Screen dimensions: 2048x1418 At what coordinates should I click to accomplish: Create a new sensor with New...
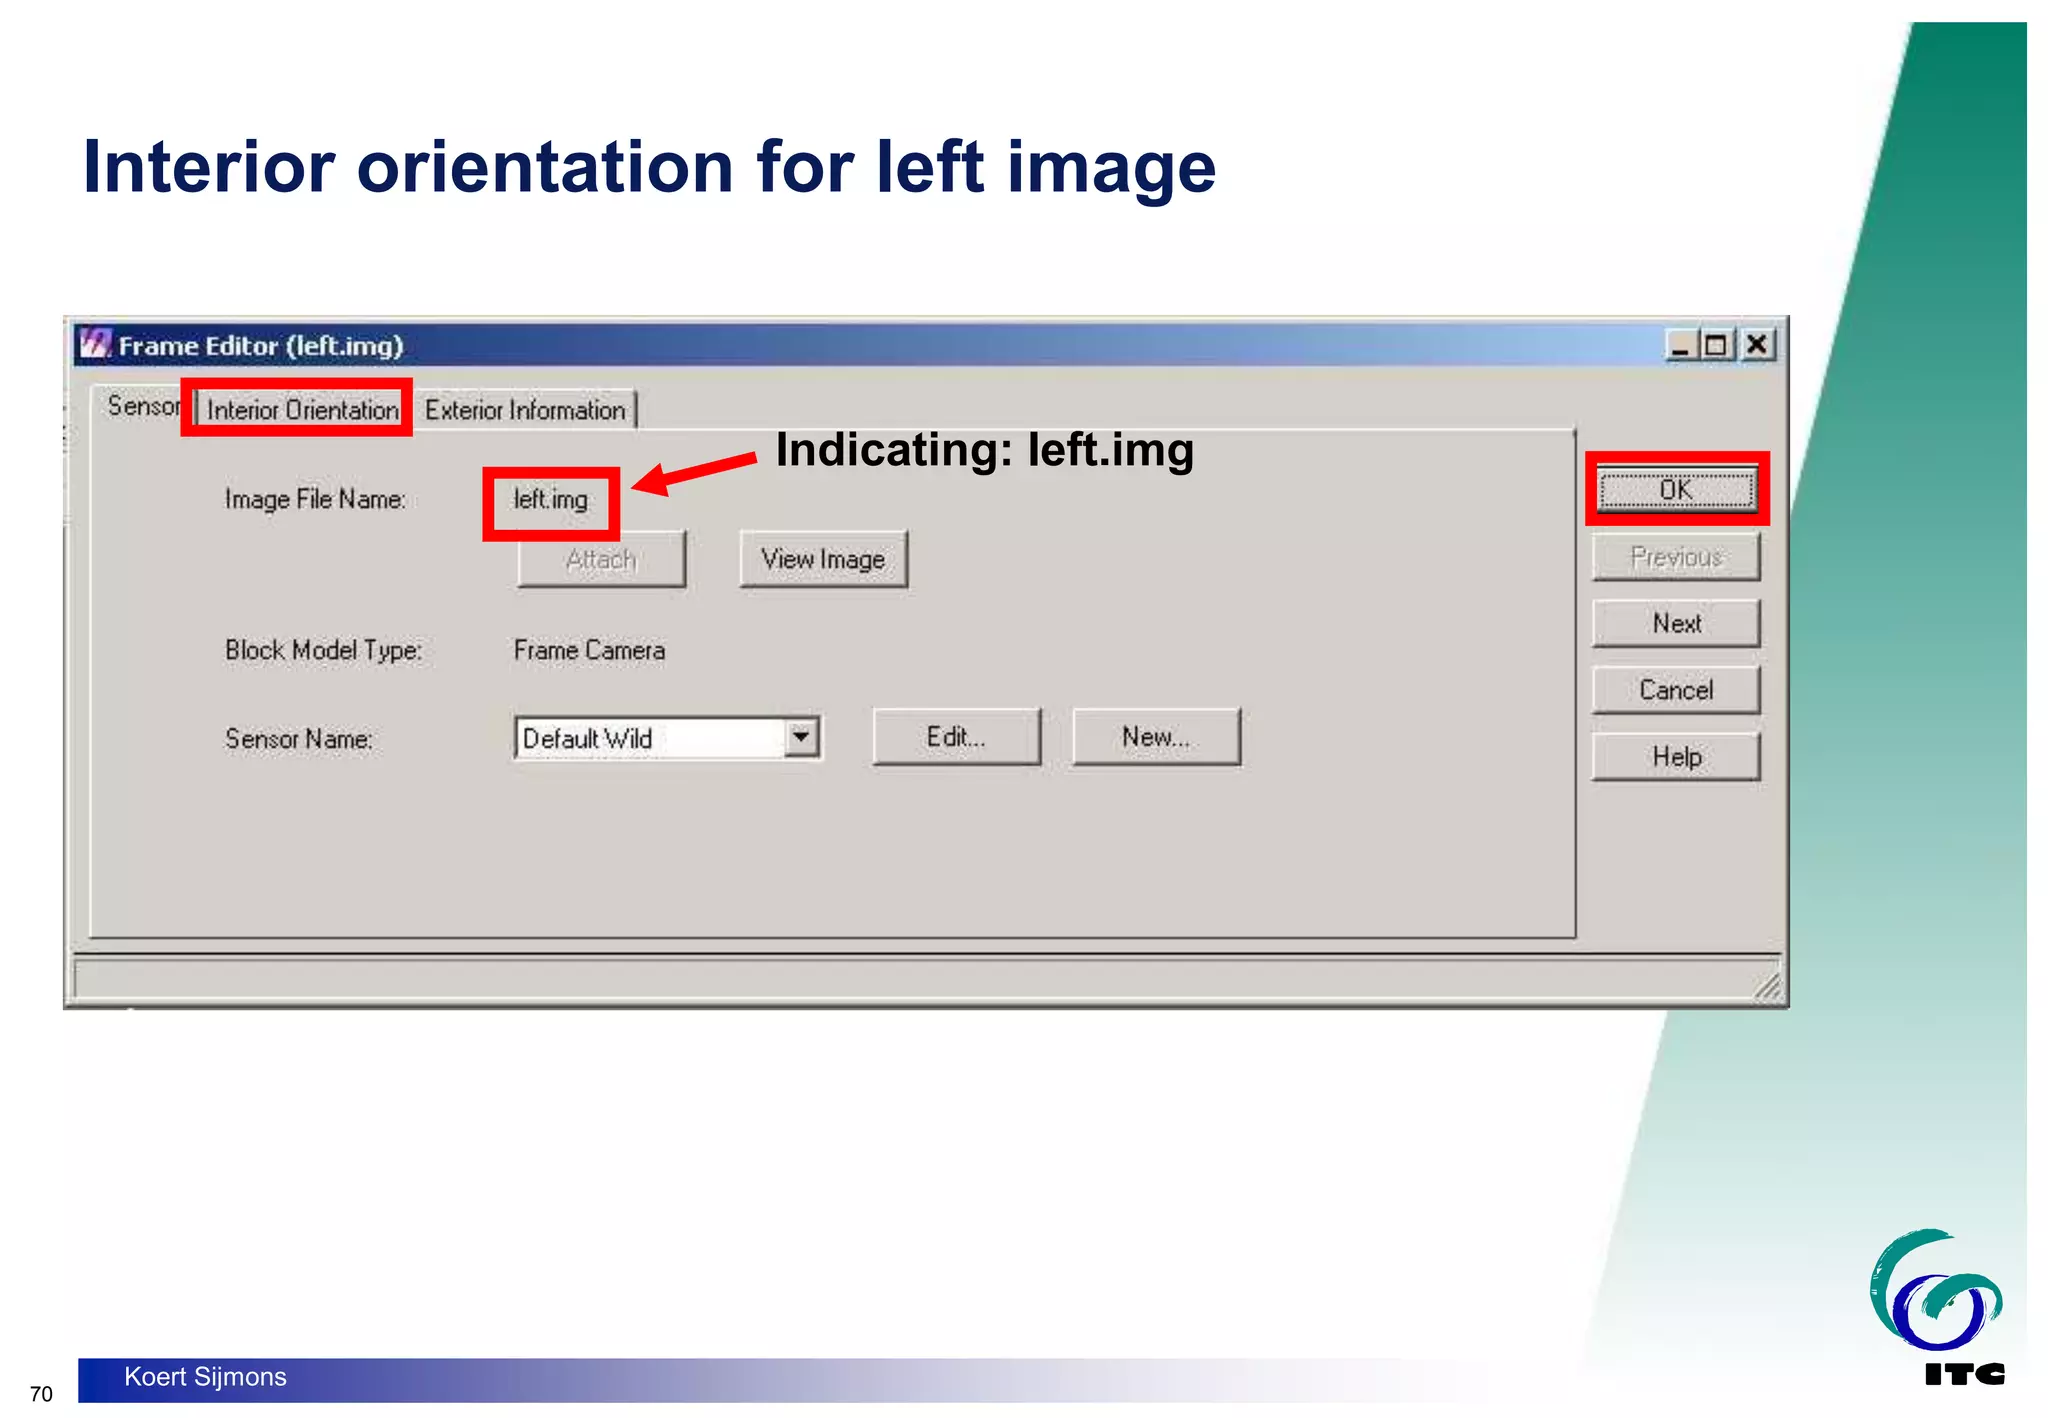[1156, 738]
